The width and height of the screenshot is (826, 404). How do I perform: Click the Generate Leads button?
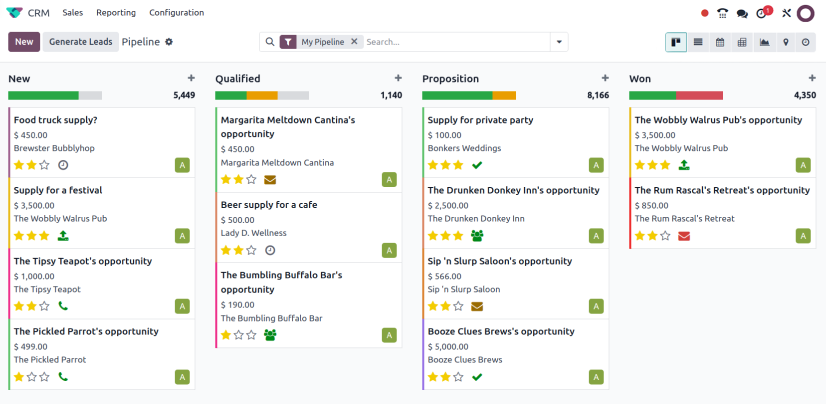pos(80,42)
